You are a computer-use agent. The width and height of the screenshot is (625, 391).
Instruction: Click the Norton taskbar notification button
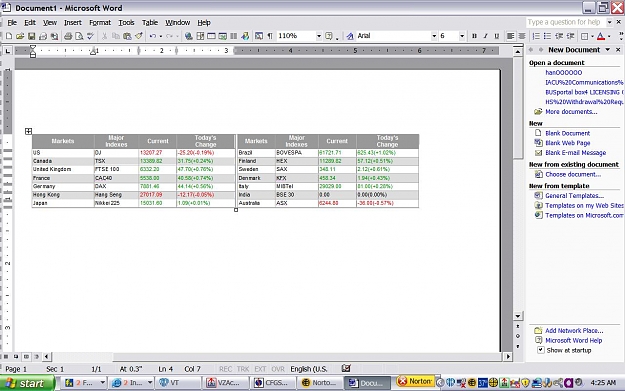tap(415, 381)
